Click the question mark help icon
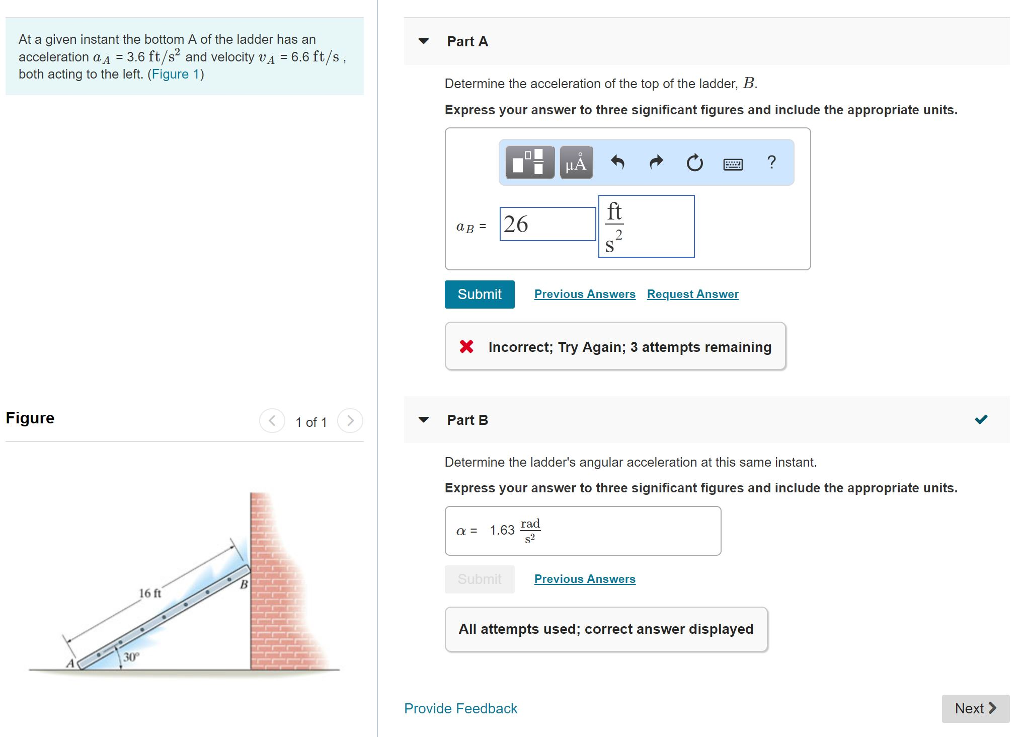The image size is (1024, 737). (x=770, y=162)
